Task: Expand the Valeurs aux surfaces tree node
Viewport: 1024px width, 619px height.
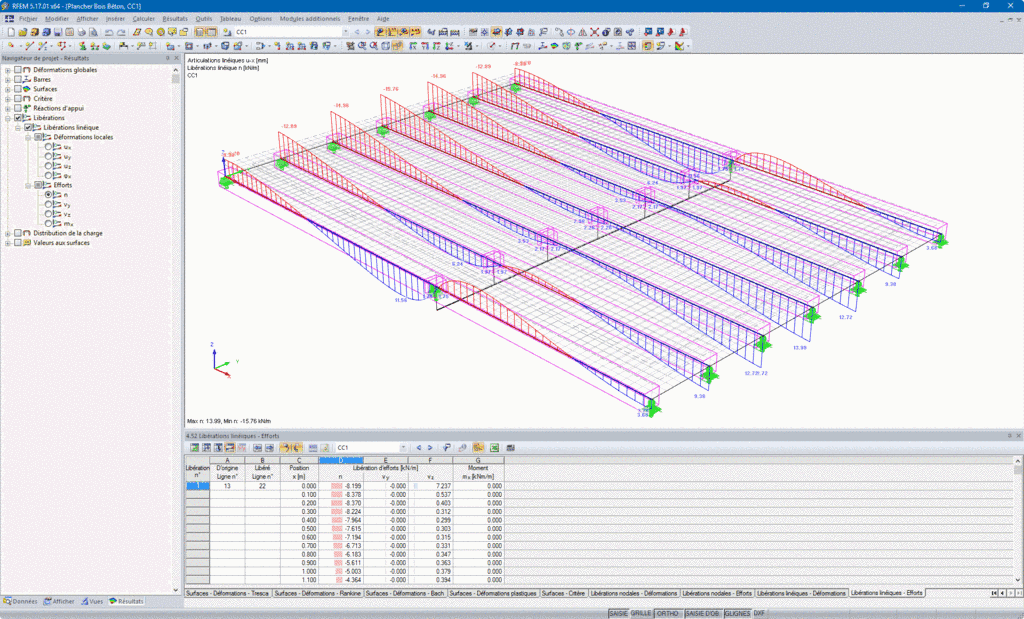Action: tap(8, 243)
